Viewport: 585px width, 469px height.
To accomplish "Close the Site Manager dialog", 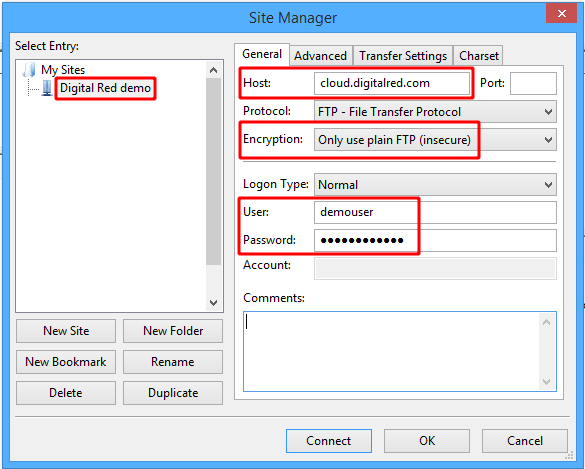I will tap(561, 14).
